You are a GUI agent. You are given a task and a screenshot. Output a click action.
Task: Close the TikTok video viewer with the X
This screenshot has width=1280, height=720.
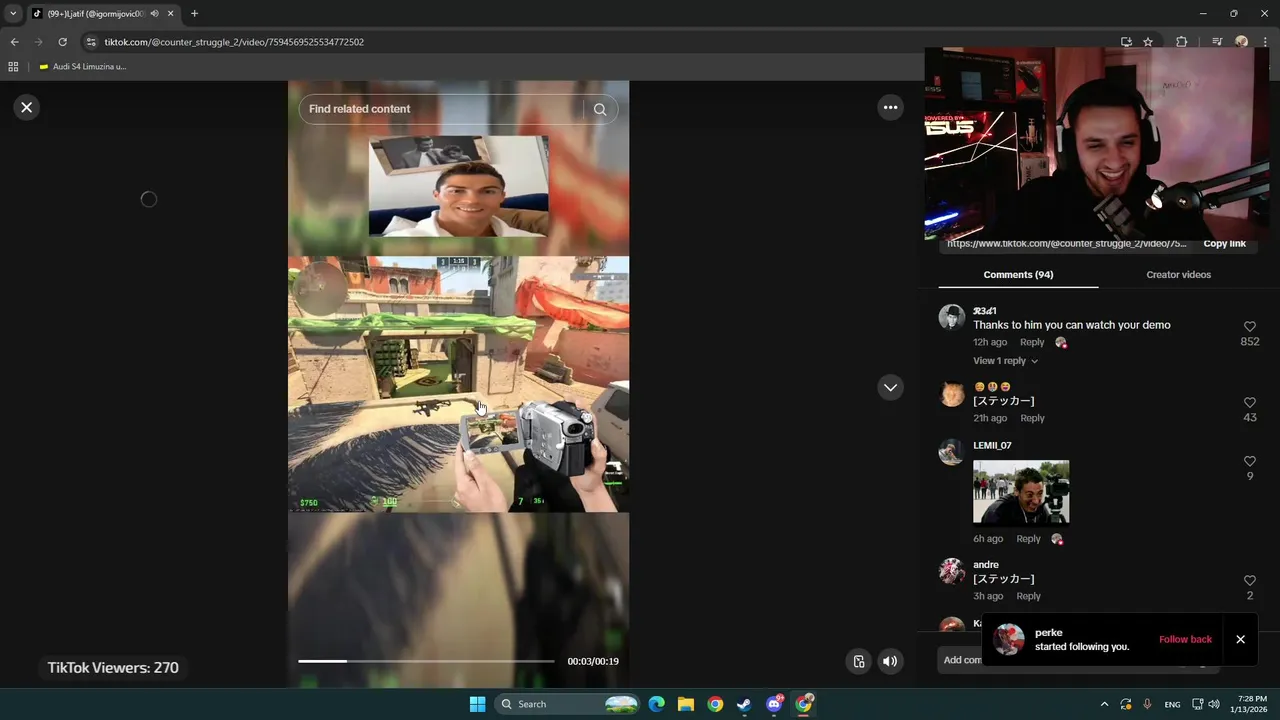27,107
